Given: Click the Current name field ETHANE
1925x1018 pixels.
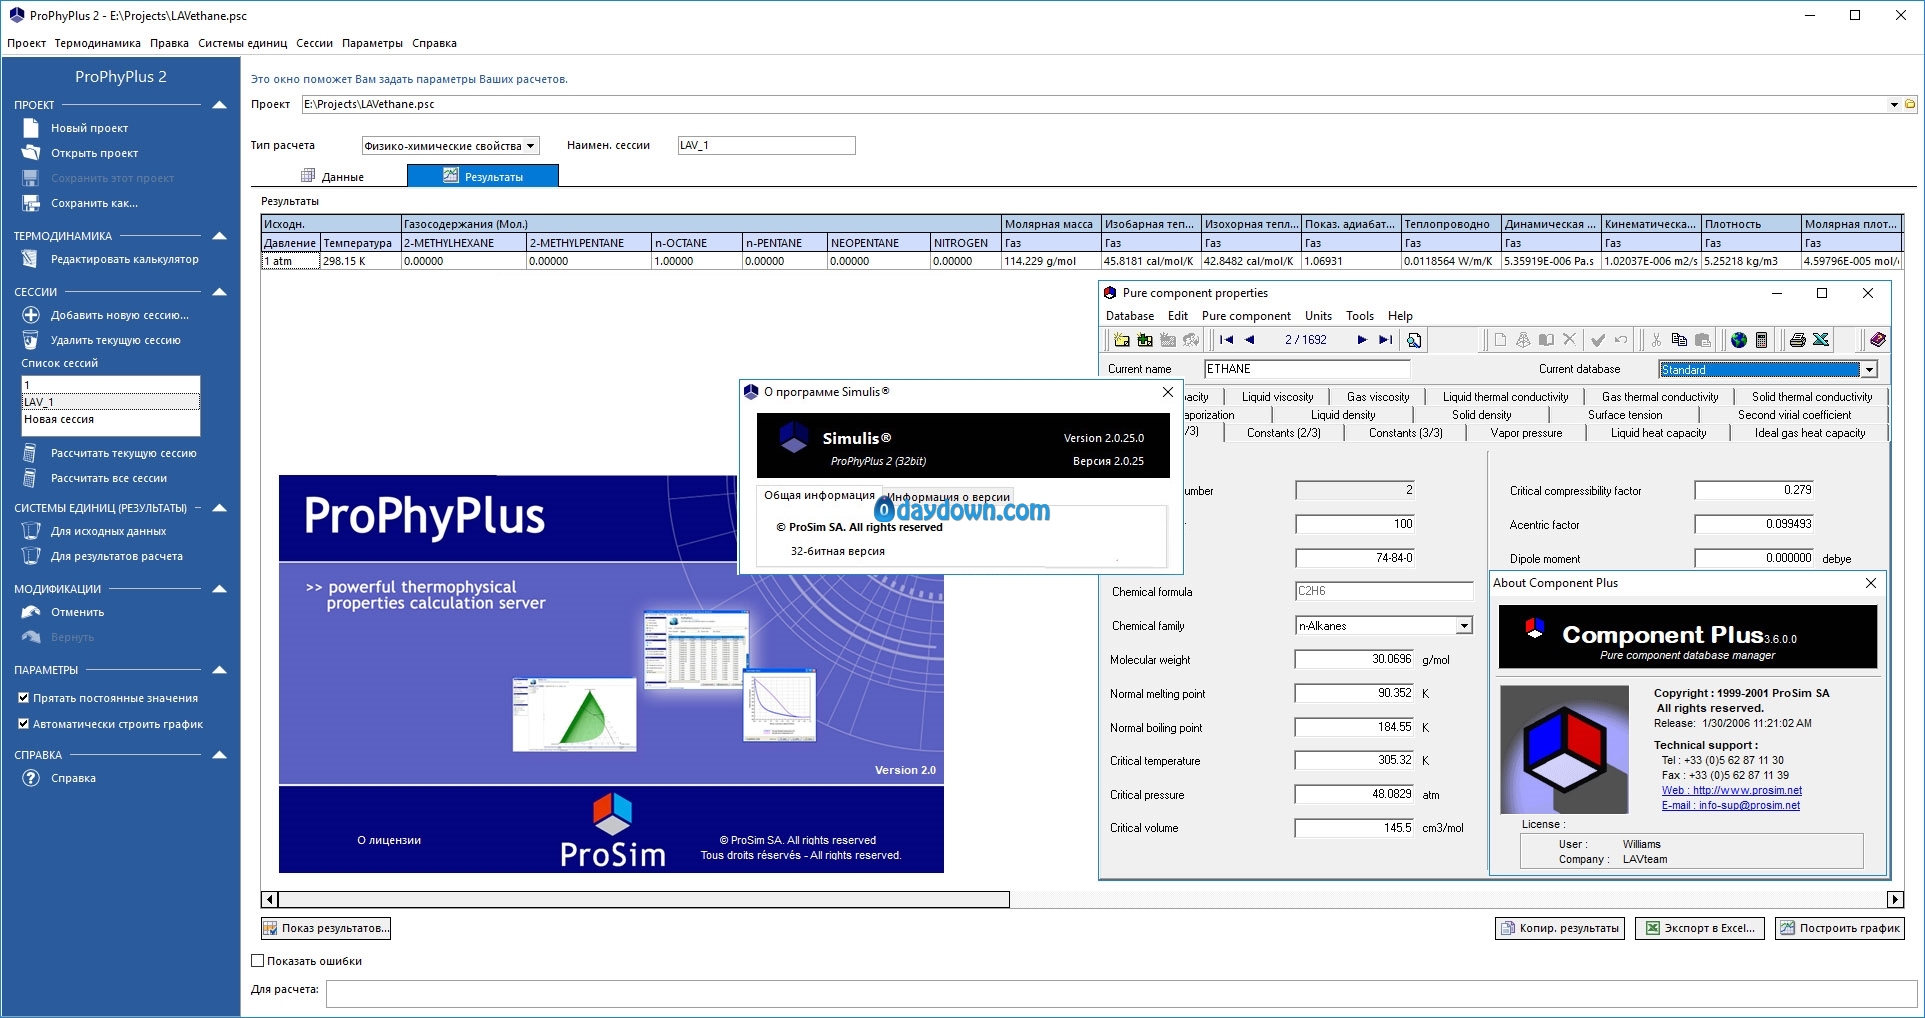Looking at the screenshot, I should coord(1307,369).
